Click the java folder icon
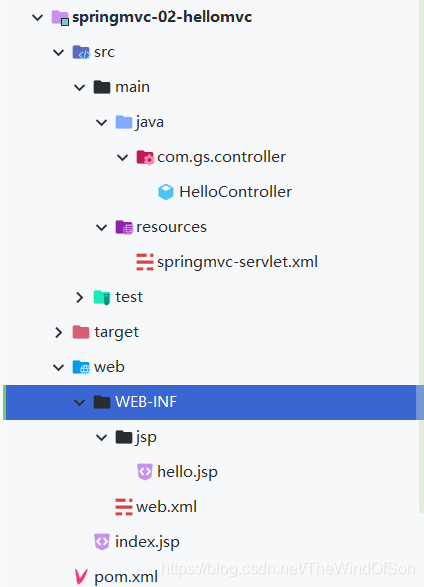The height and width of the screenshot is (587, 424). [124, 122]
